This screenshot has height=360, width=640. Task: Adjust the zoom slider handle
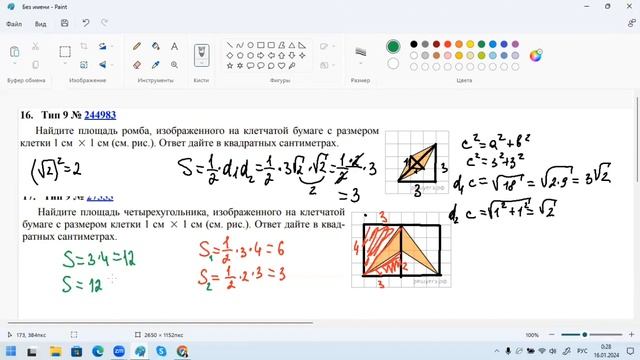(x=585, y=335)
